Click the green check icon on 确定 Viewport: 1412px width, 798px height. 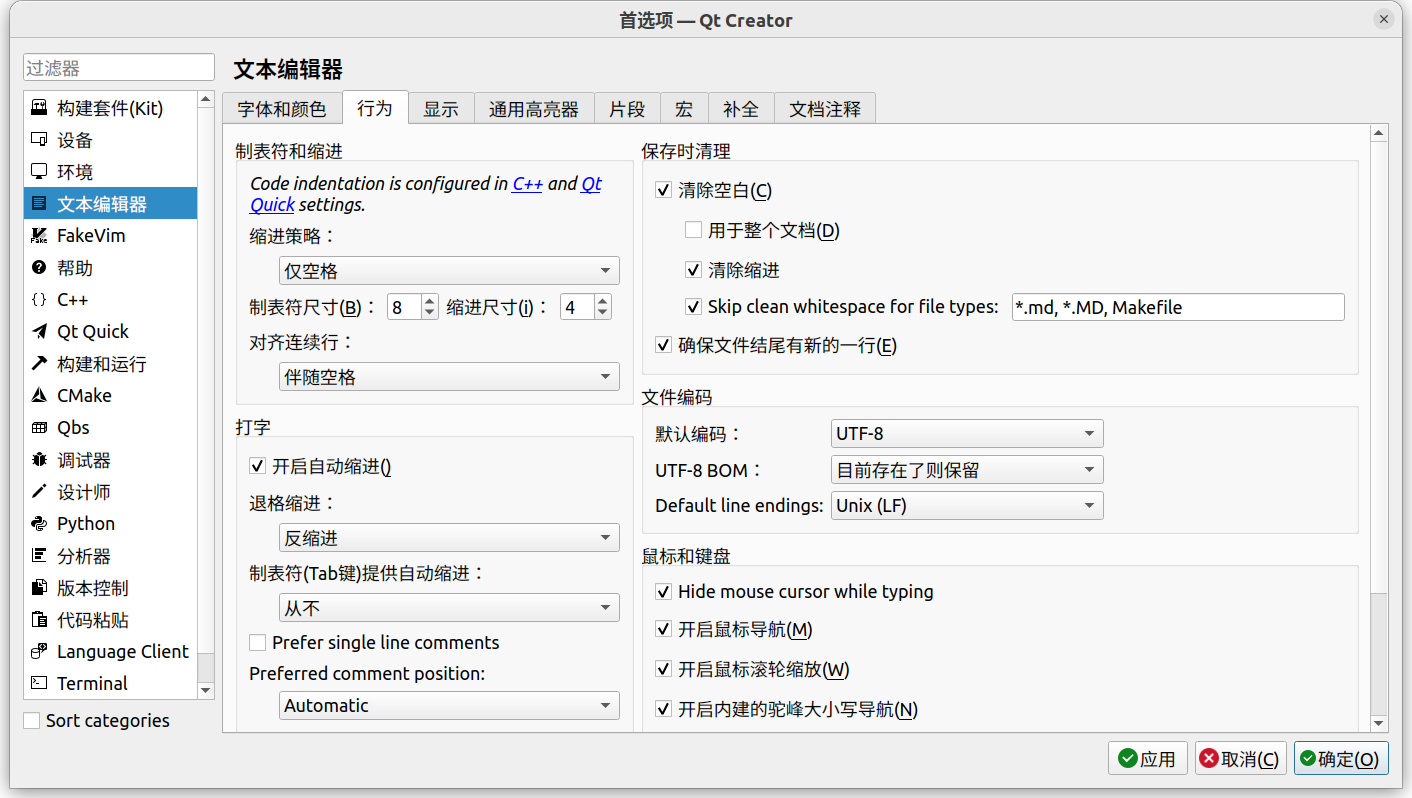pyautogui.click(x=1308, y=759)
